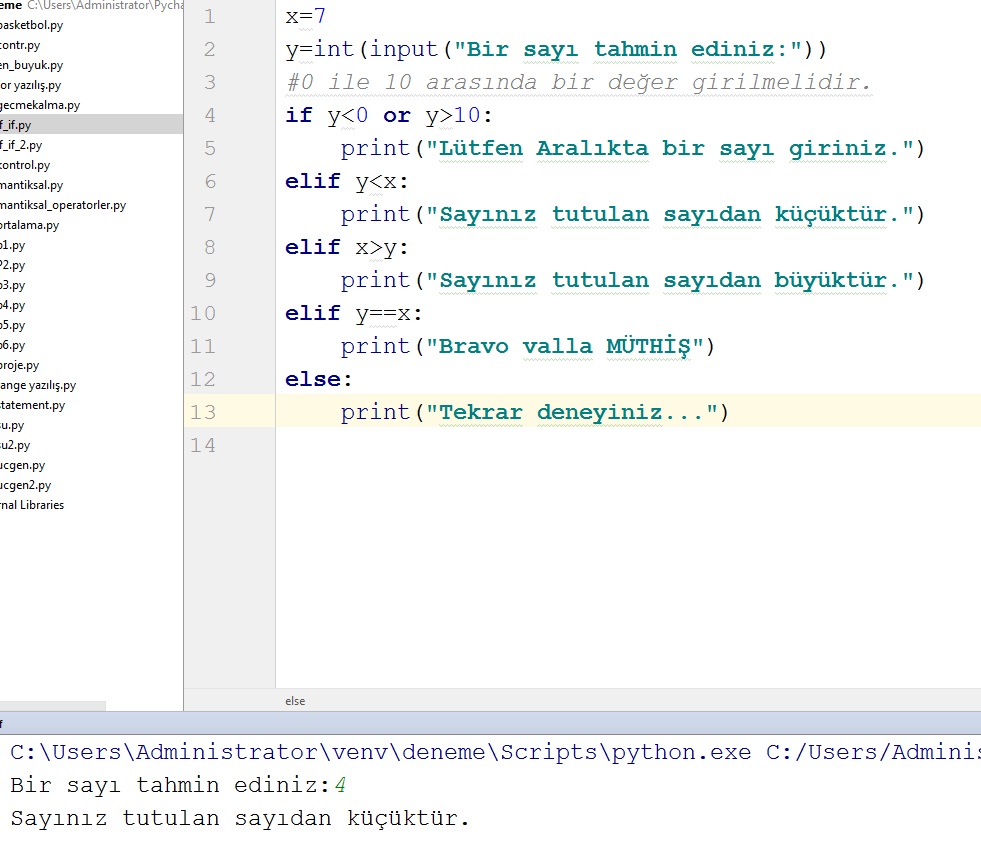Click project panel horizontal scrollbar
The width and height of the screenshot is (981, 851).
click(53, 706)
